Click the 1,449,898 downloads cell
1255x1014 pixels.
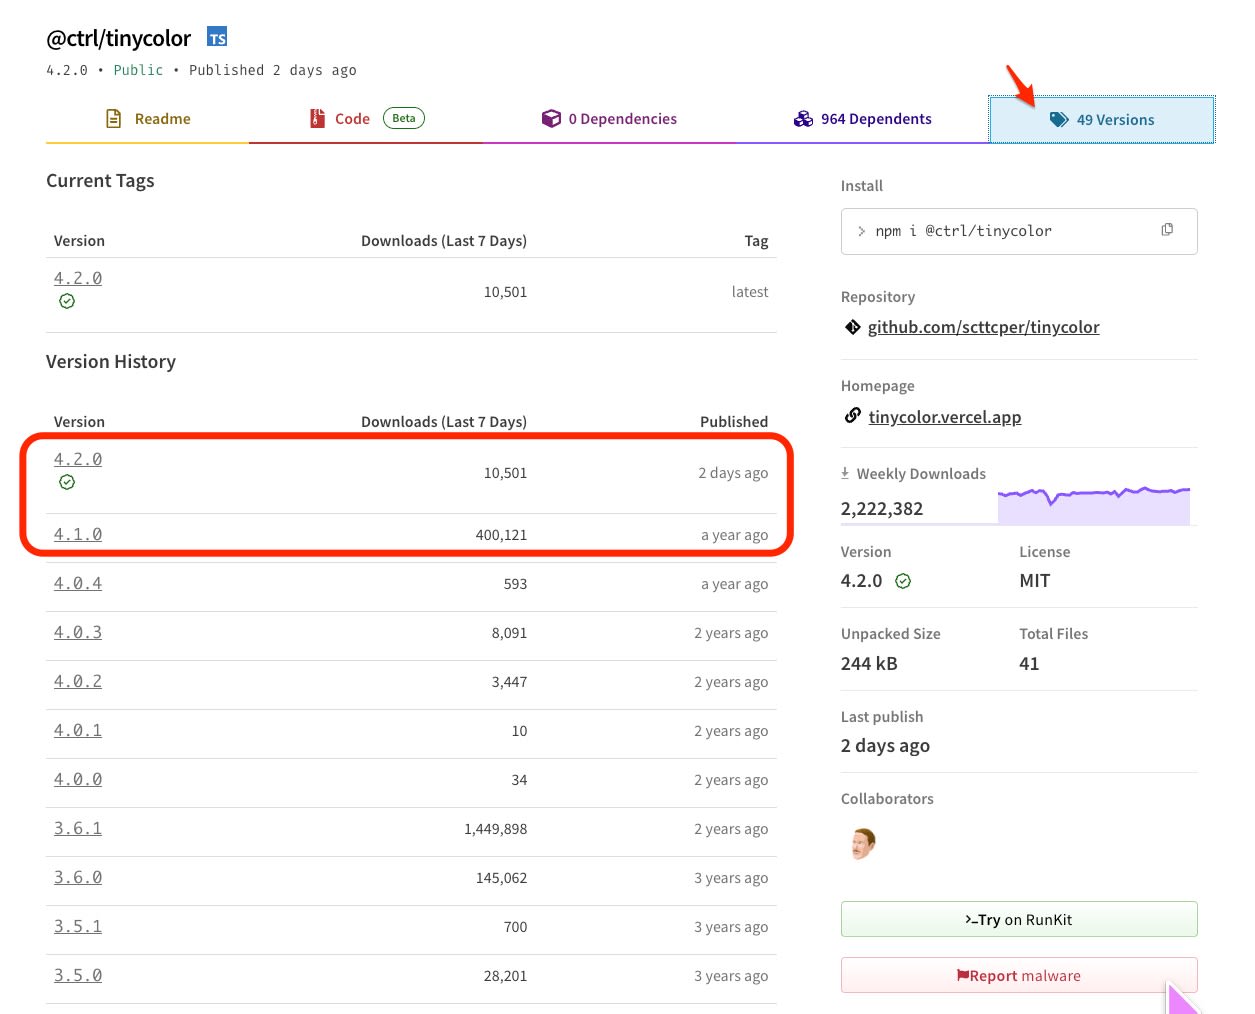[x=495, y=829]
